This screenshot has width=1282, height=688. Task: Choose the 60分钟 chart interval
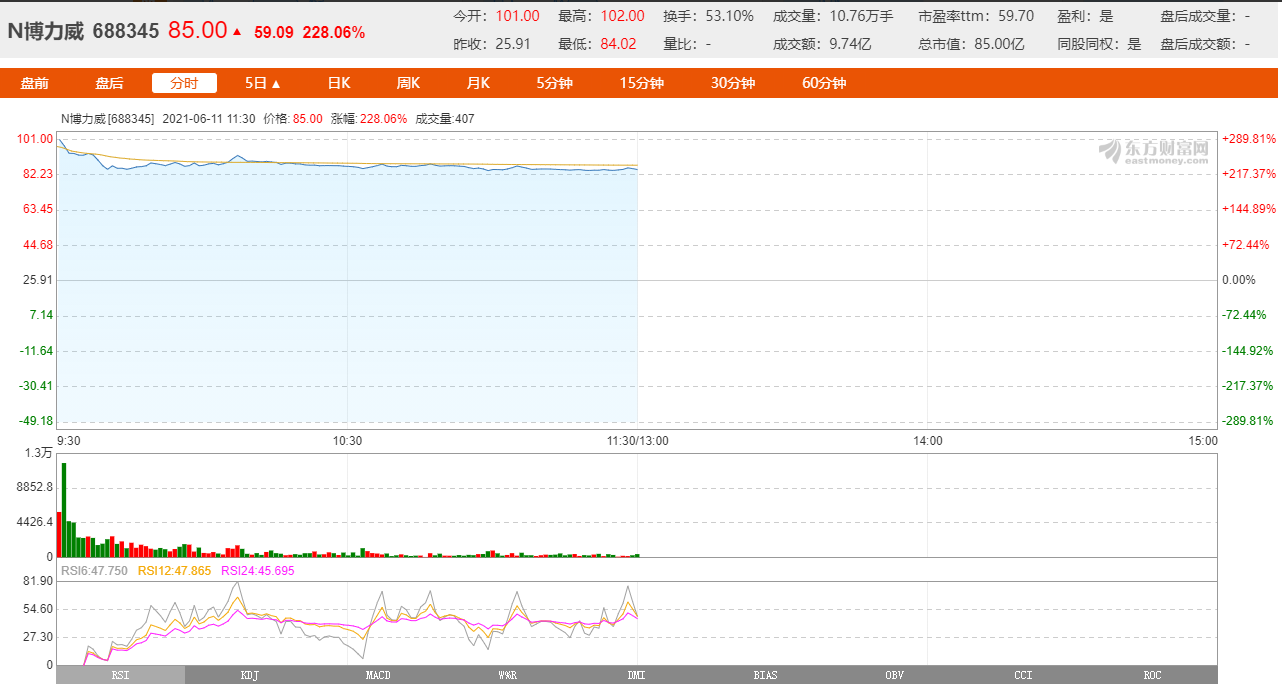tap(824, 83)
